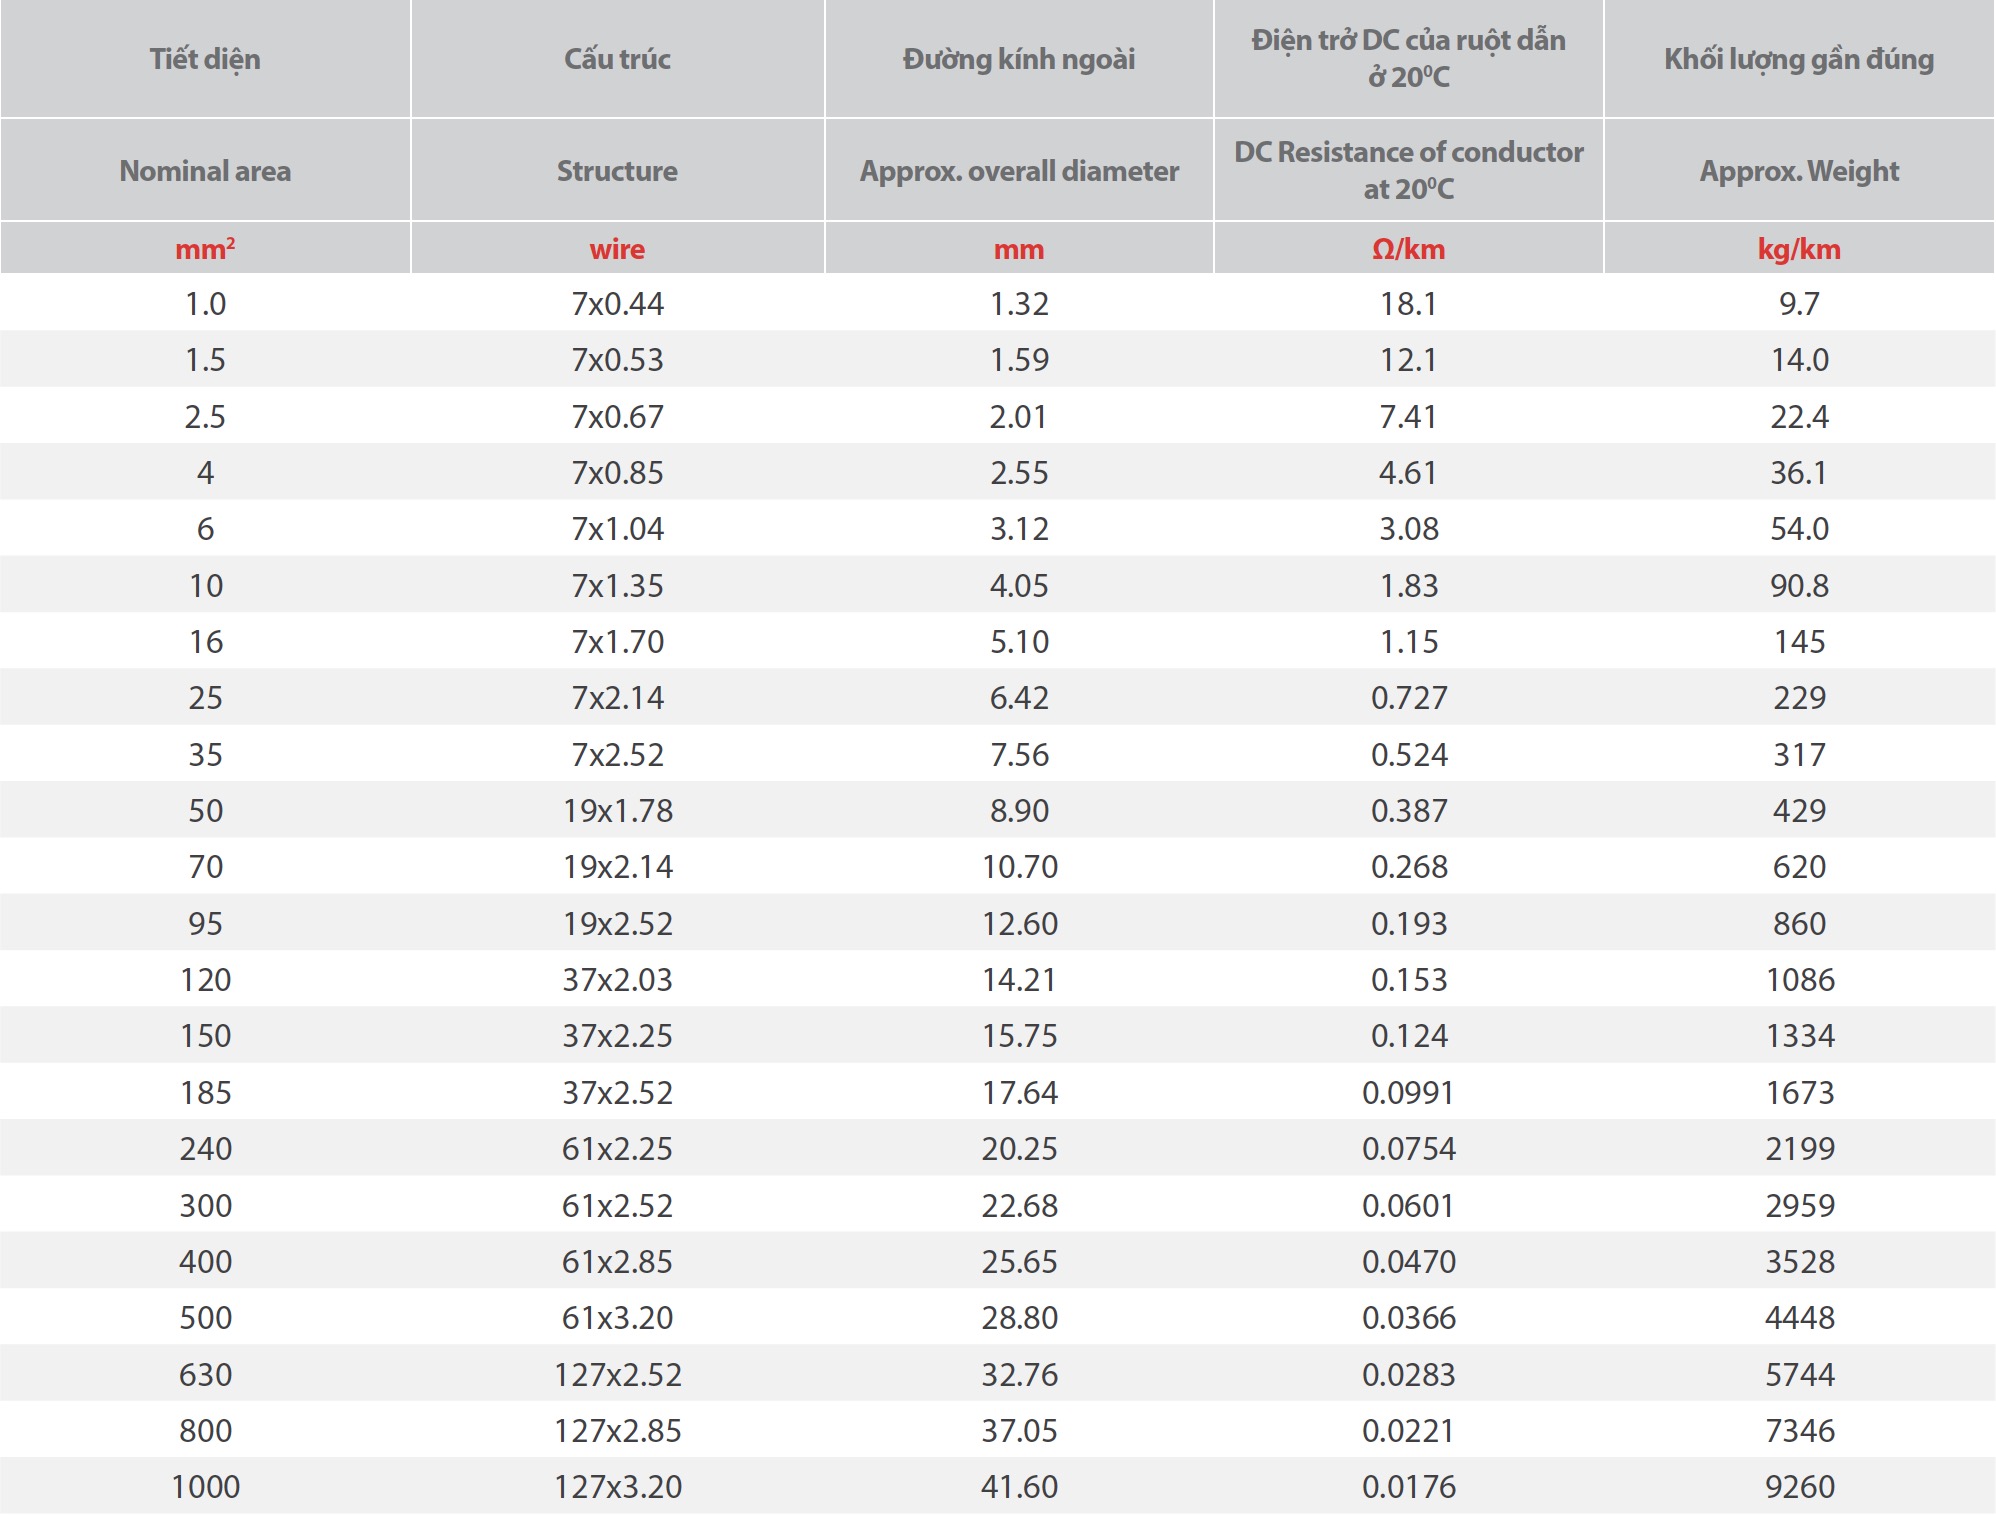This screenshot has height=1516, width=1996.
Task: Click the red 'wire' unit label
Action: pyautogui.click(x=617, y=249)
